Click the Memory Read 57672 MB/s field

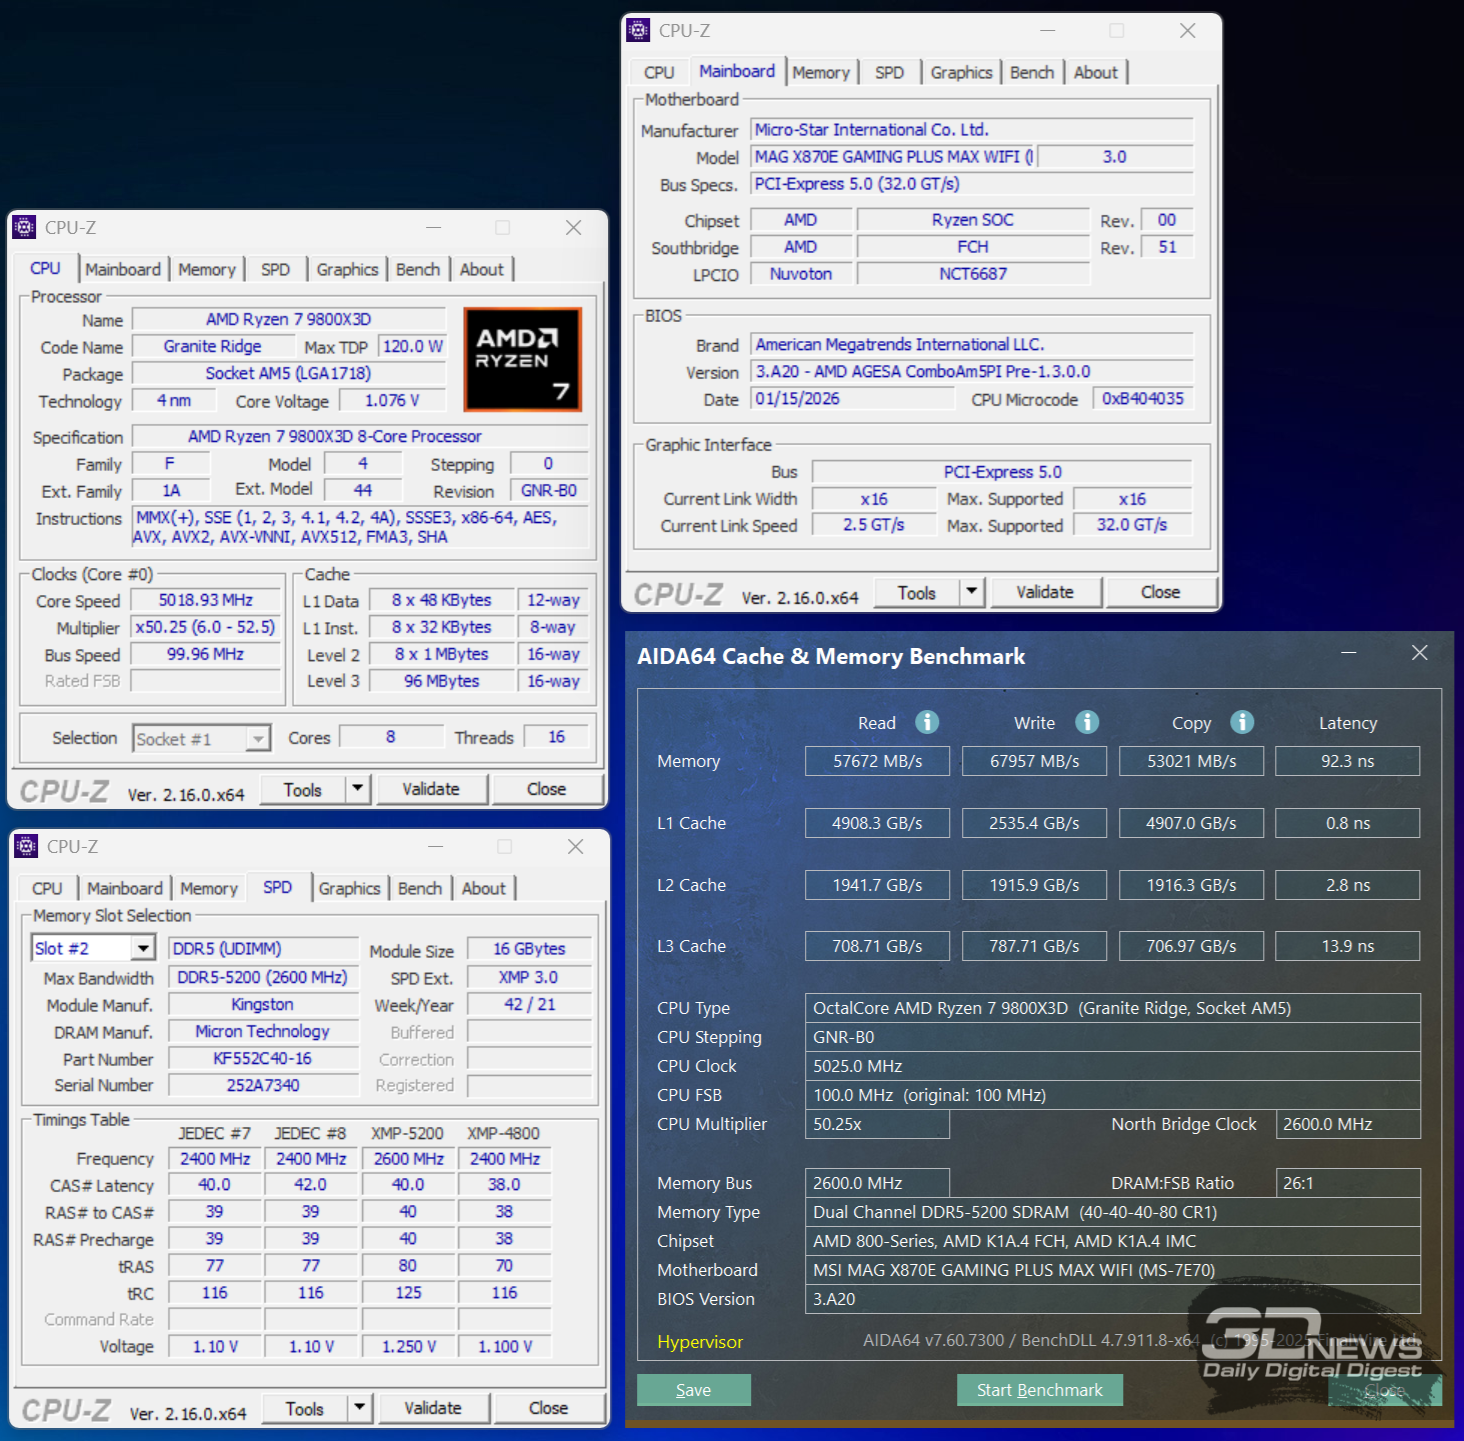point(877,761)
